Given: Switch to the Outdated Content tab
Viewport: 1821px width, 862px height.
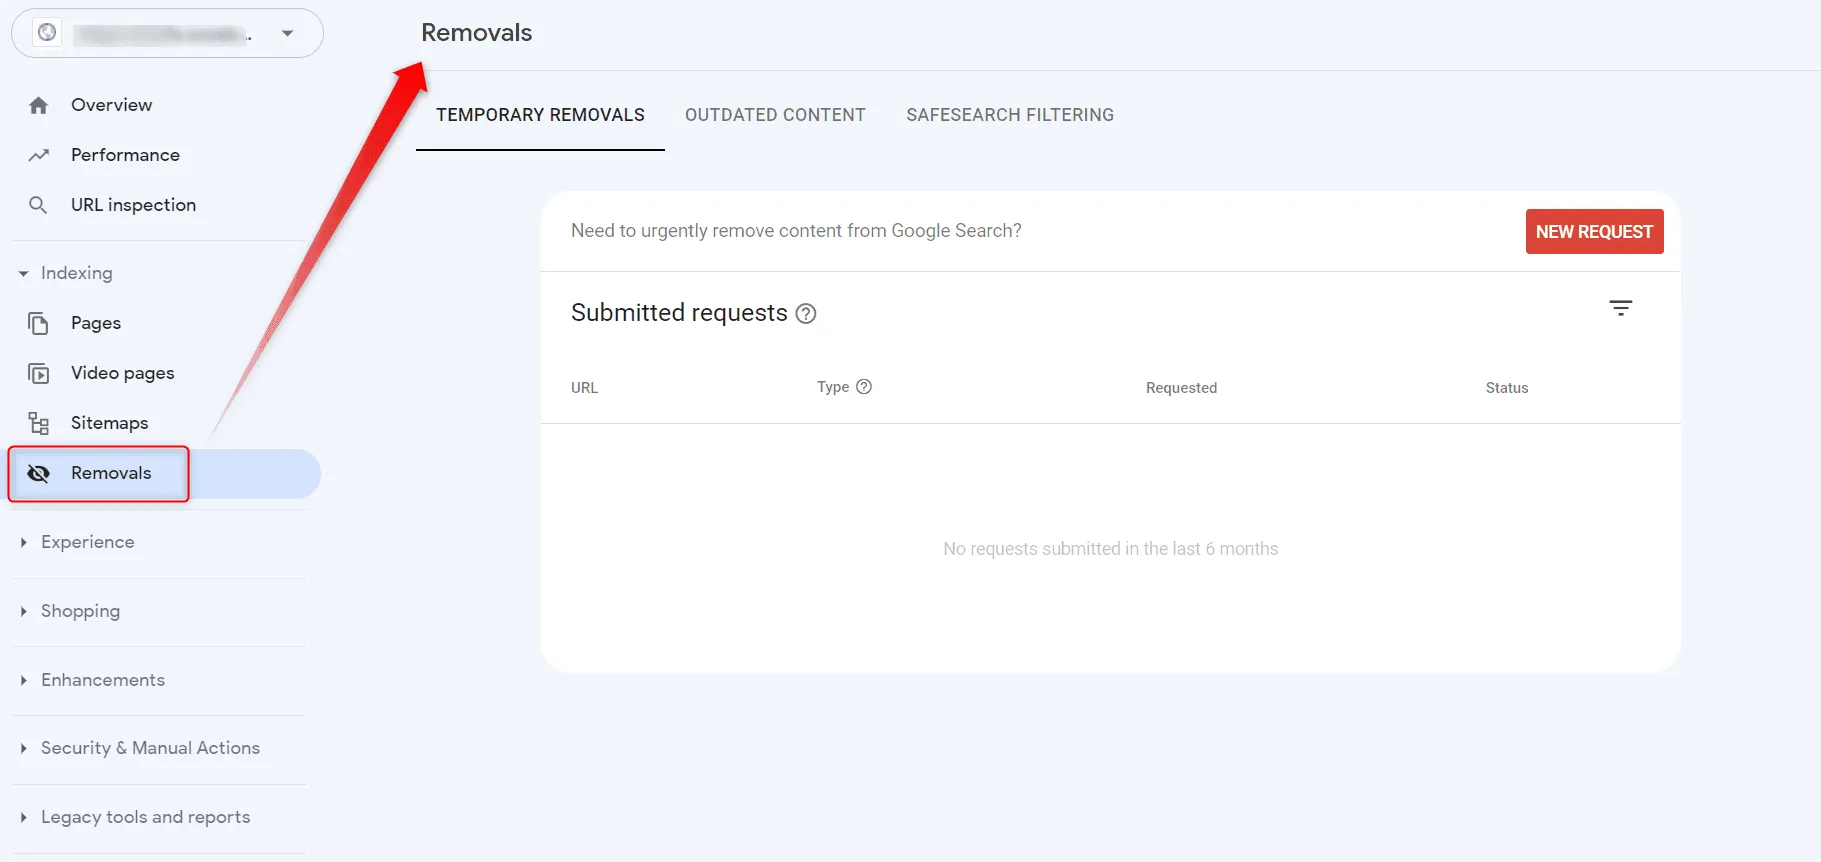Looking at the screenshot, I should point(775,115).
